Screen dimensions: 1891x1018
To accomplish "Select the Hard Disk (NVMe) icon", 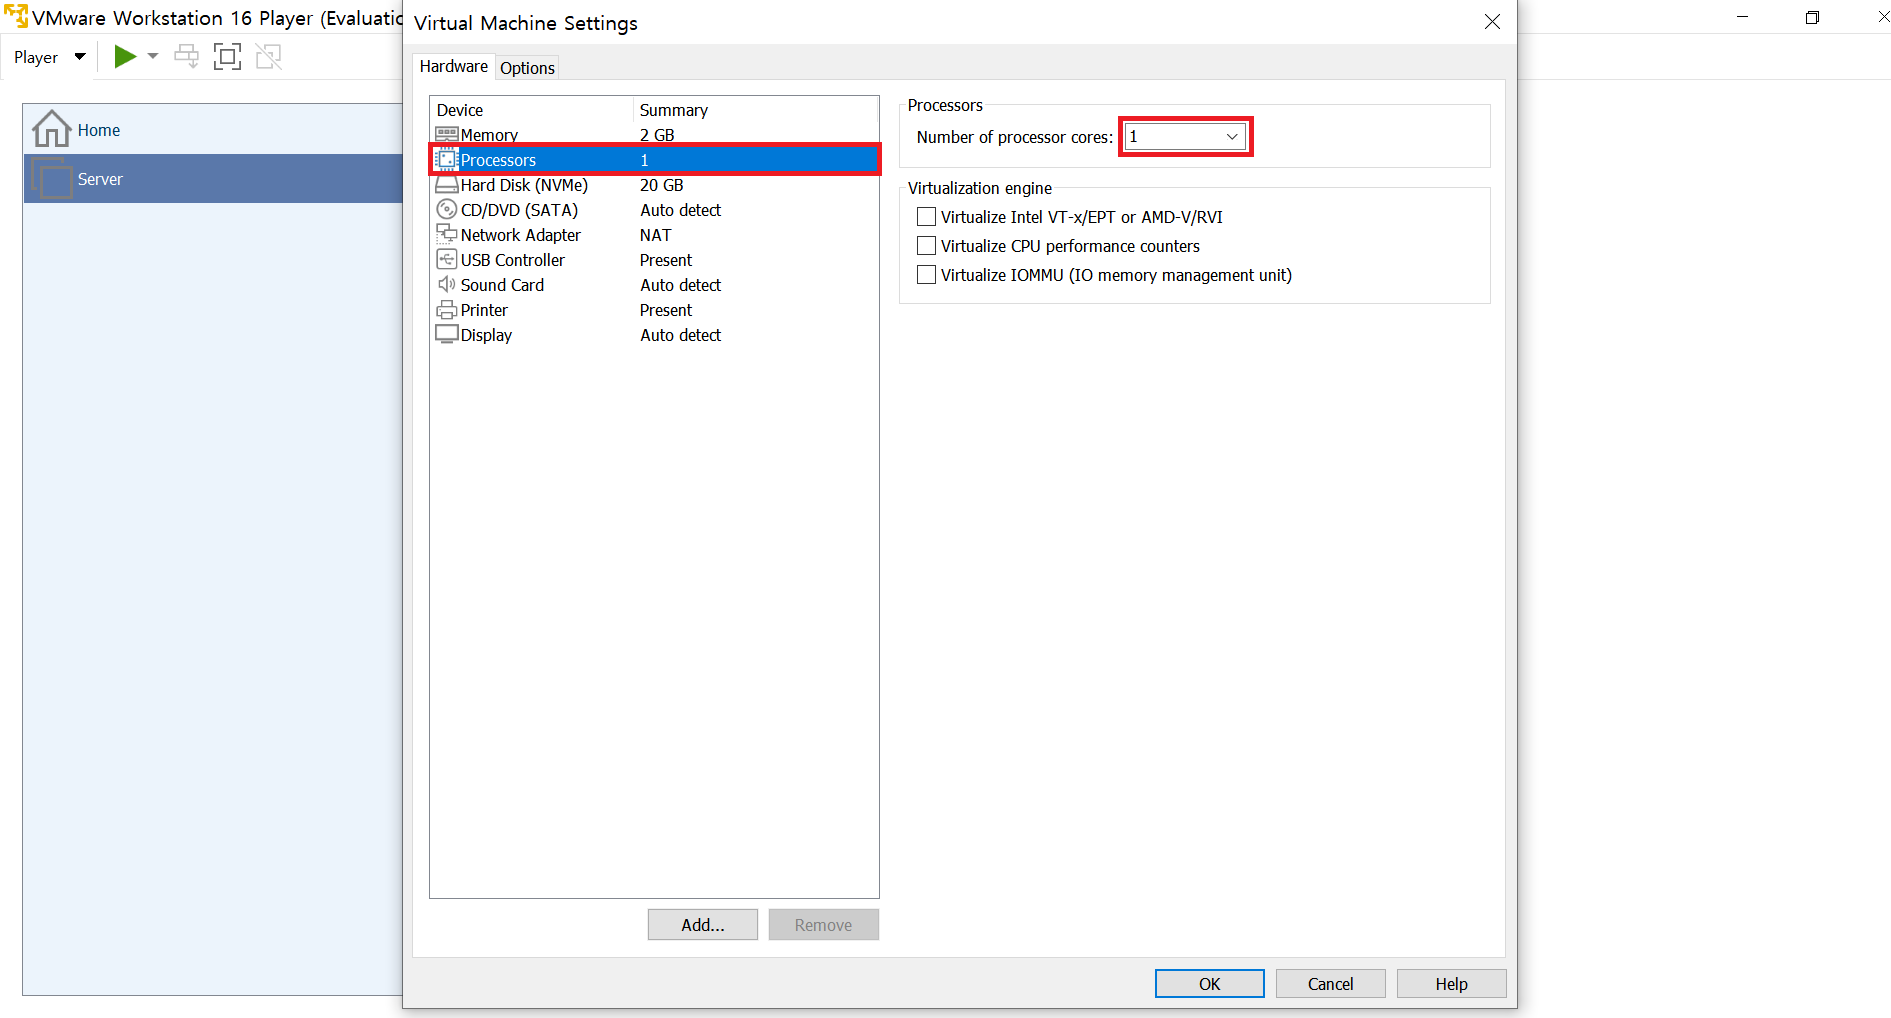I will click(x=447, y=185).
